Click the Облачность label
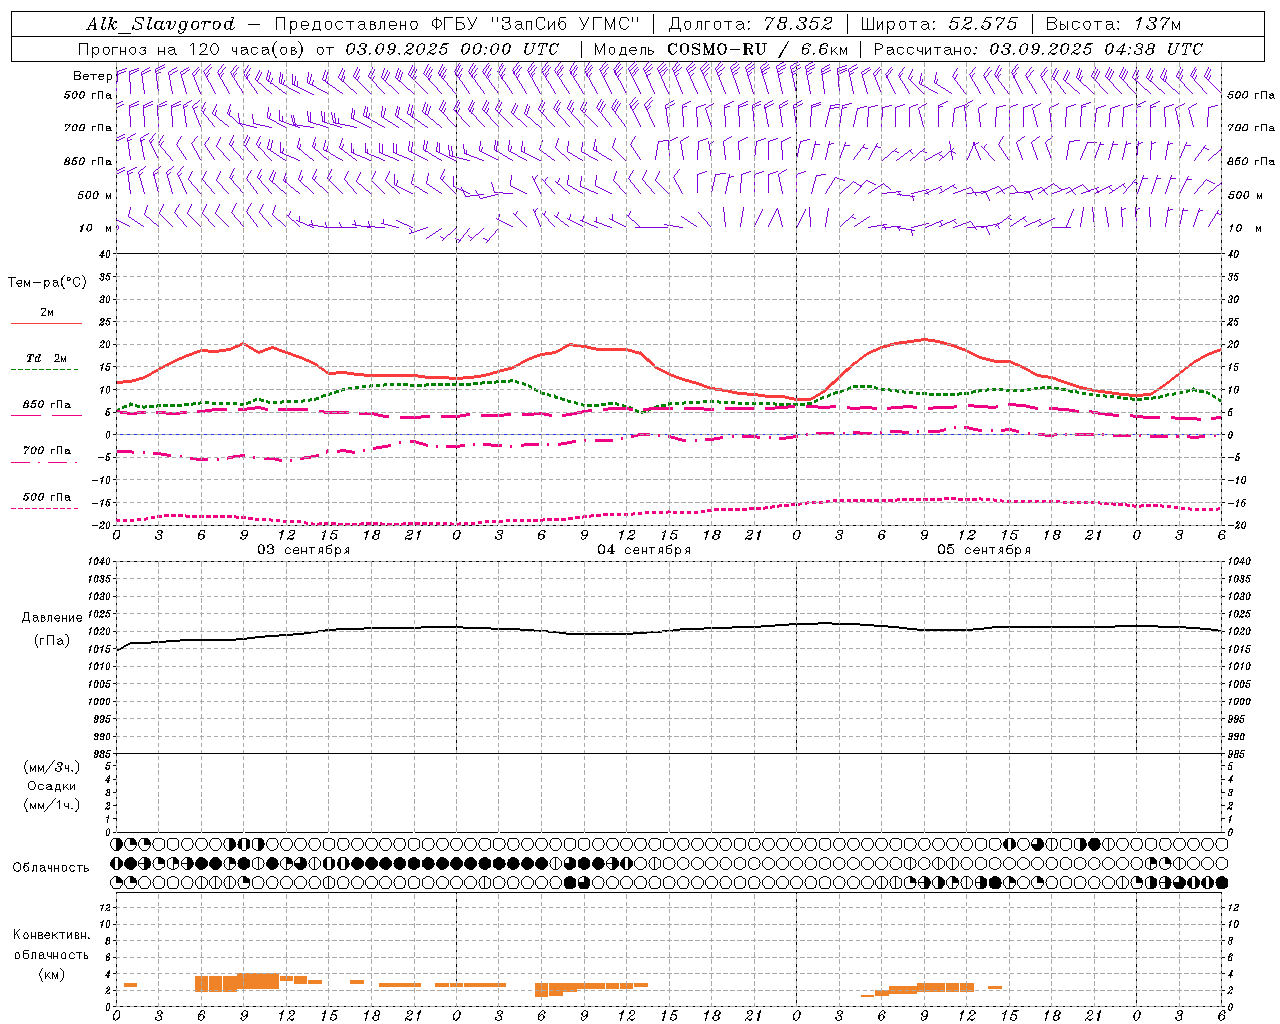Viewport: 1280px width, 1024px height. click(51, 868)
